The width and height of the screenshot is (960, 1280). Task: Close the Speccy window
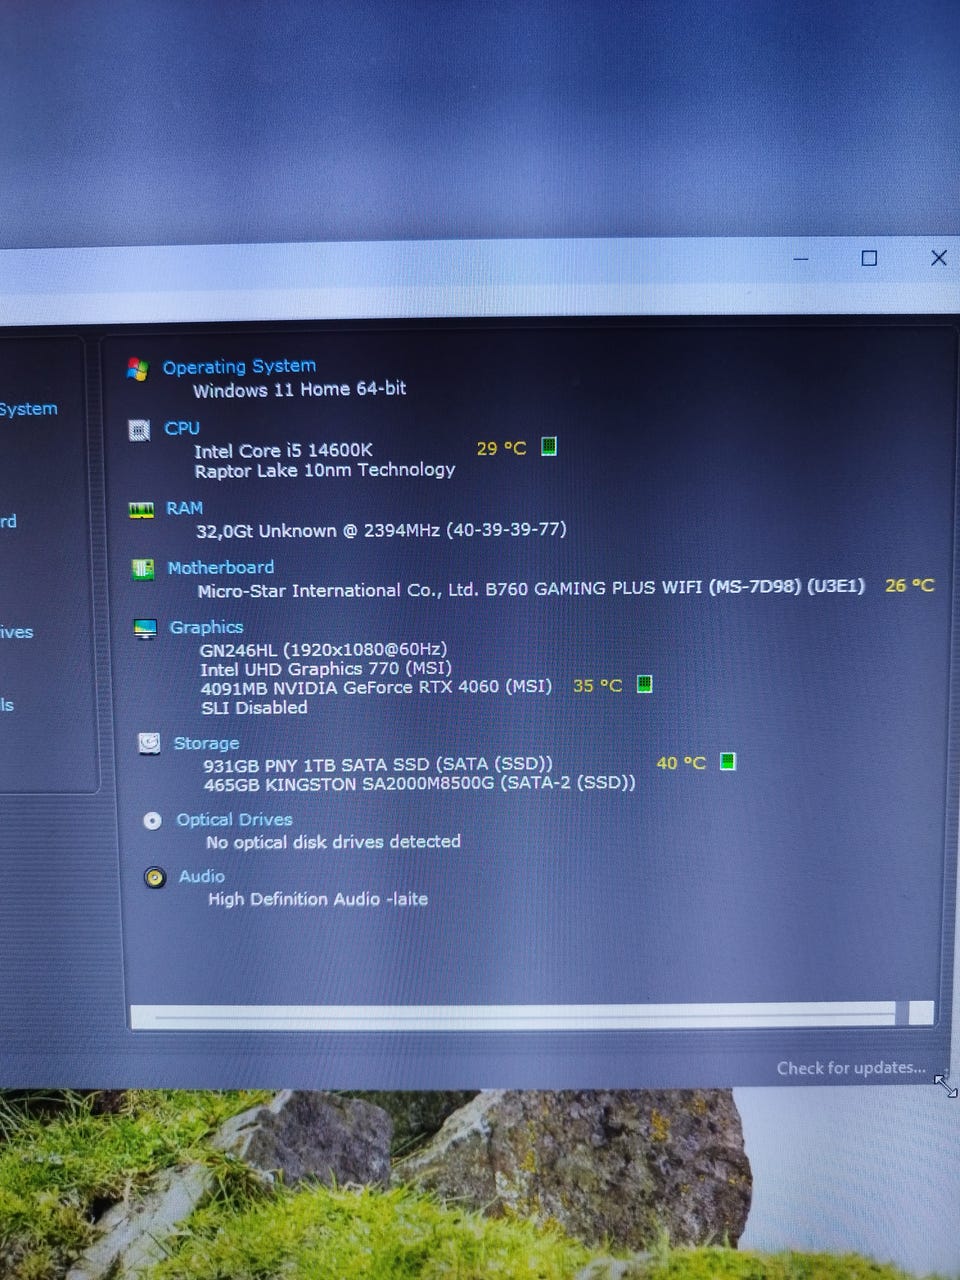(x=938, y=257)
